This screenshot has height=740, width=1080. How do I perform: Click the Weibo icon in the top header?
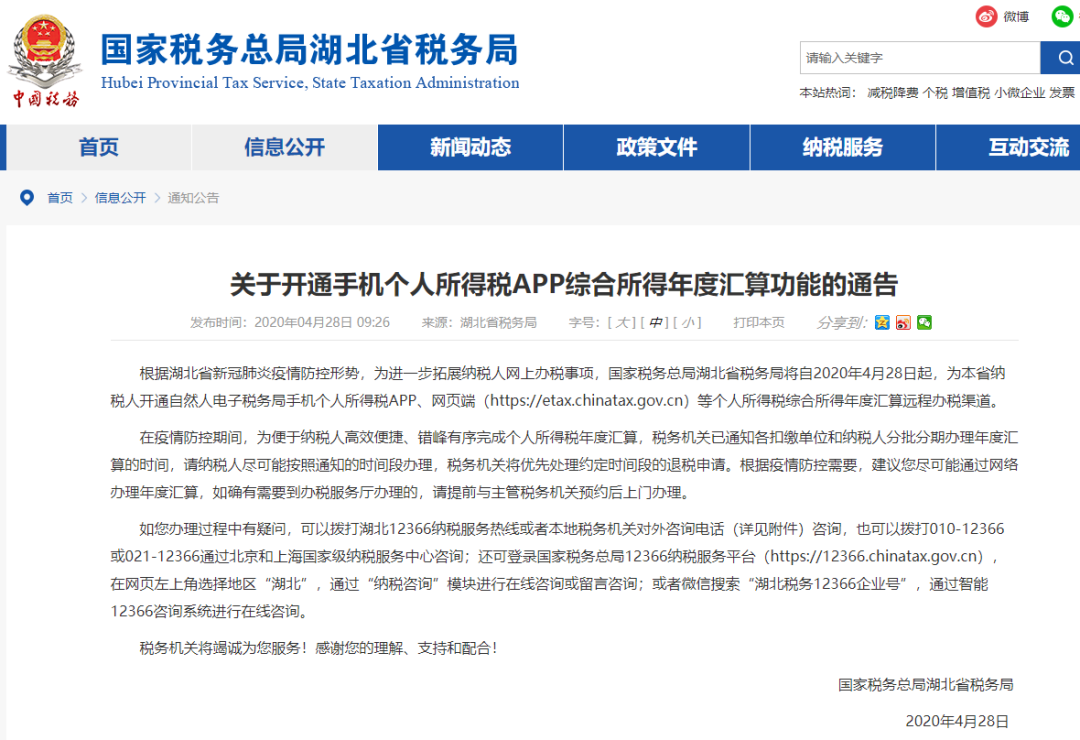987,16
